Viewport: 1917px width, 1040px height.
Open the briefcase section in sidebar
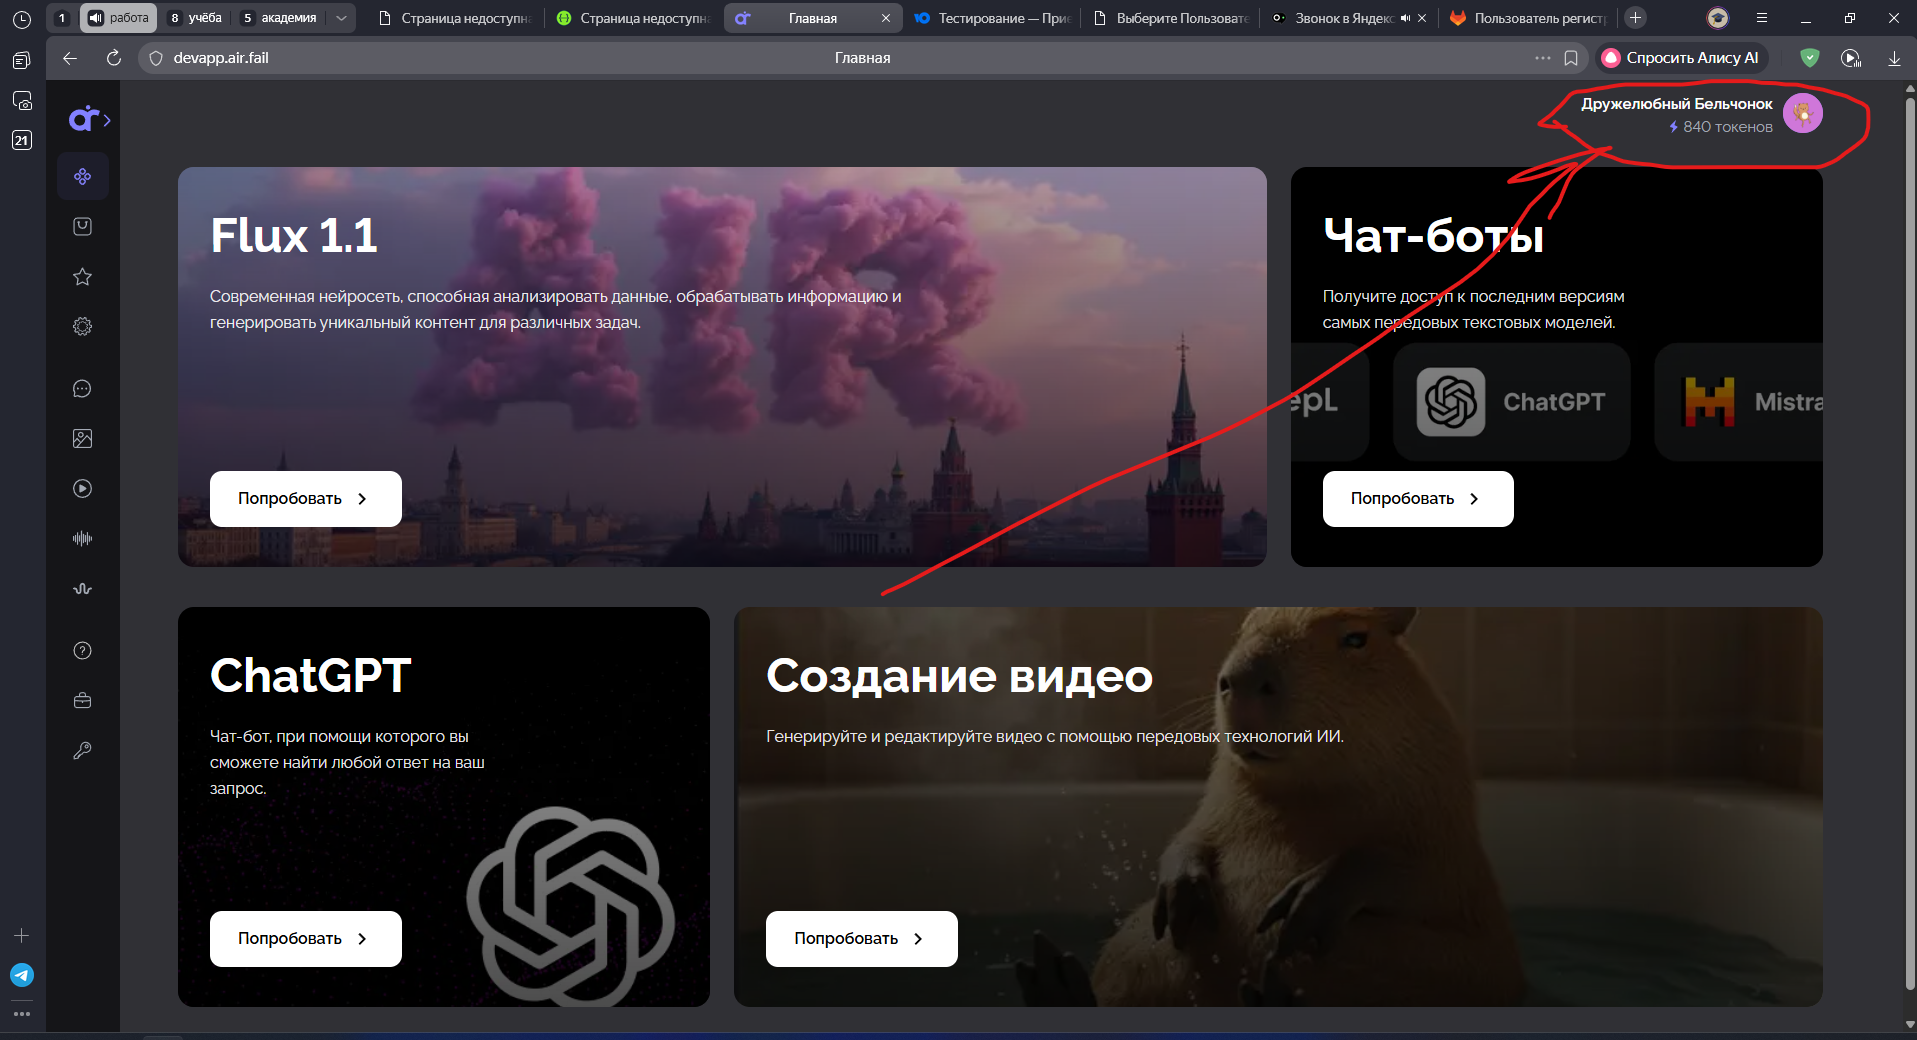click(83, 701)
